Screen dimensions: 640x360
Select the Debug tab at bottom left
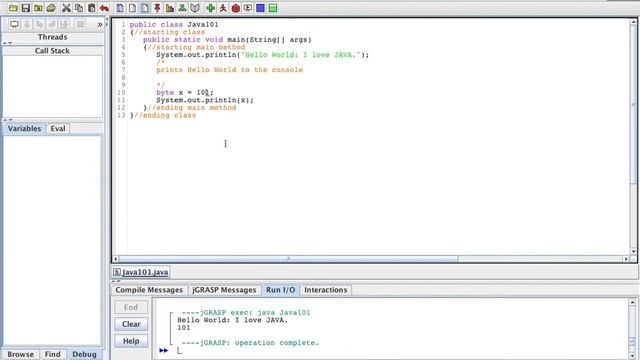(84, 354)
